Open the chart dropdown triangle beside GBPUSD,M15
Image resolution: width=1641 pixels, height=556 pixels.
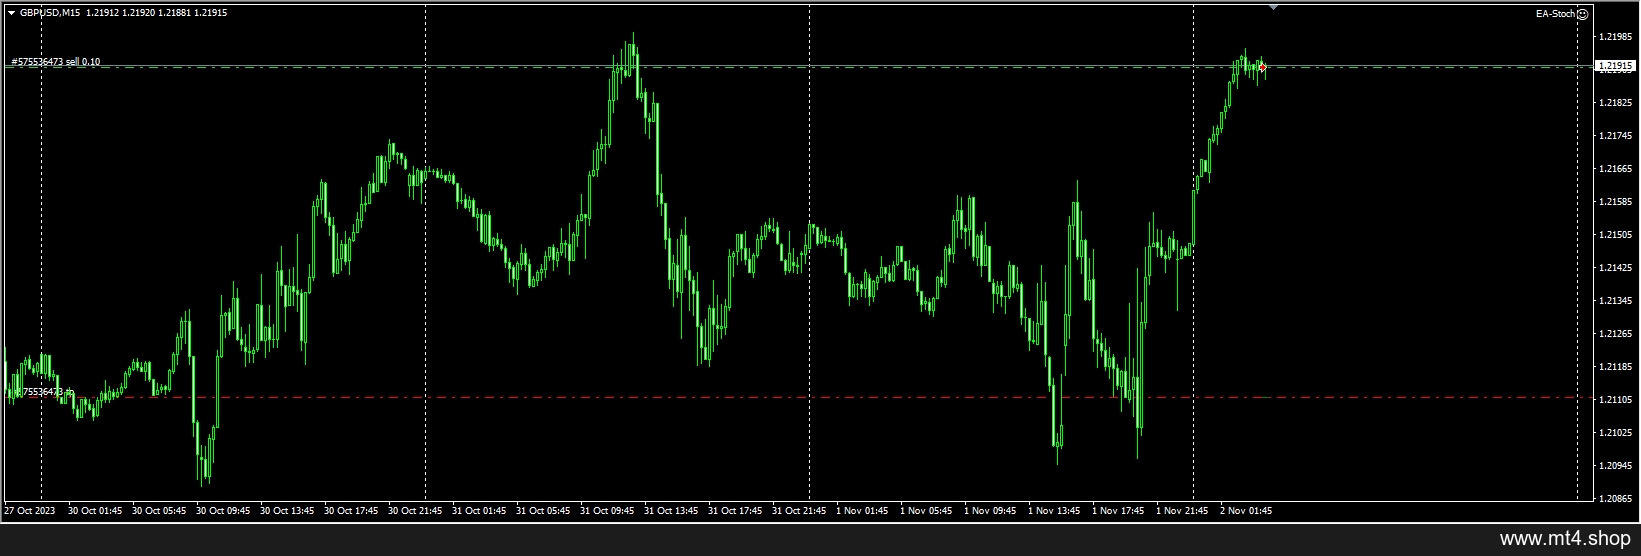pos(11,13)
